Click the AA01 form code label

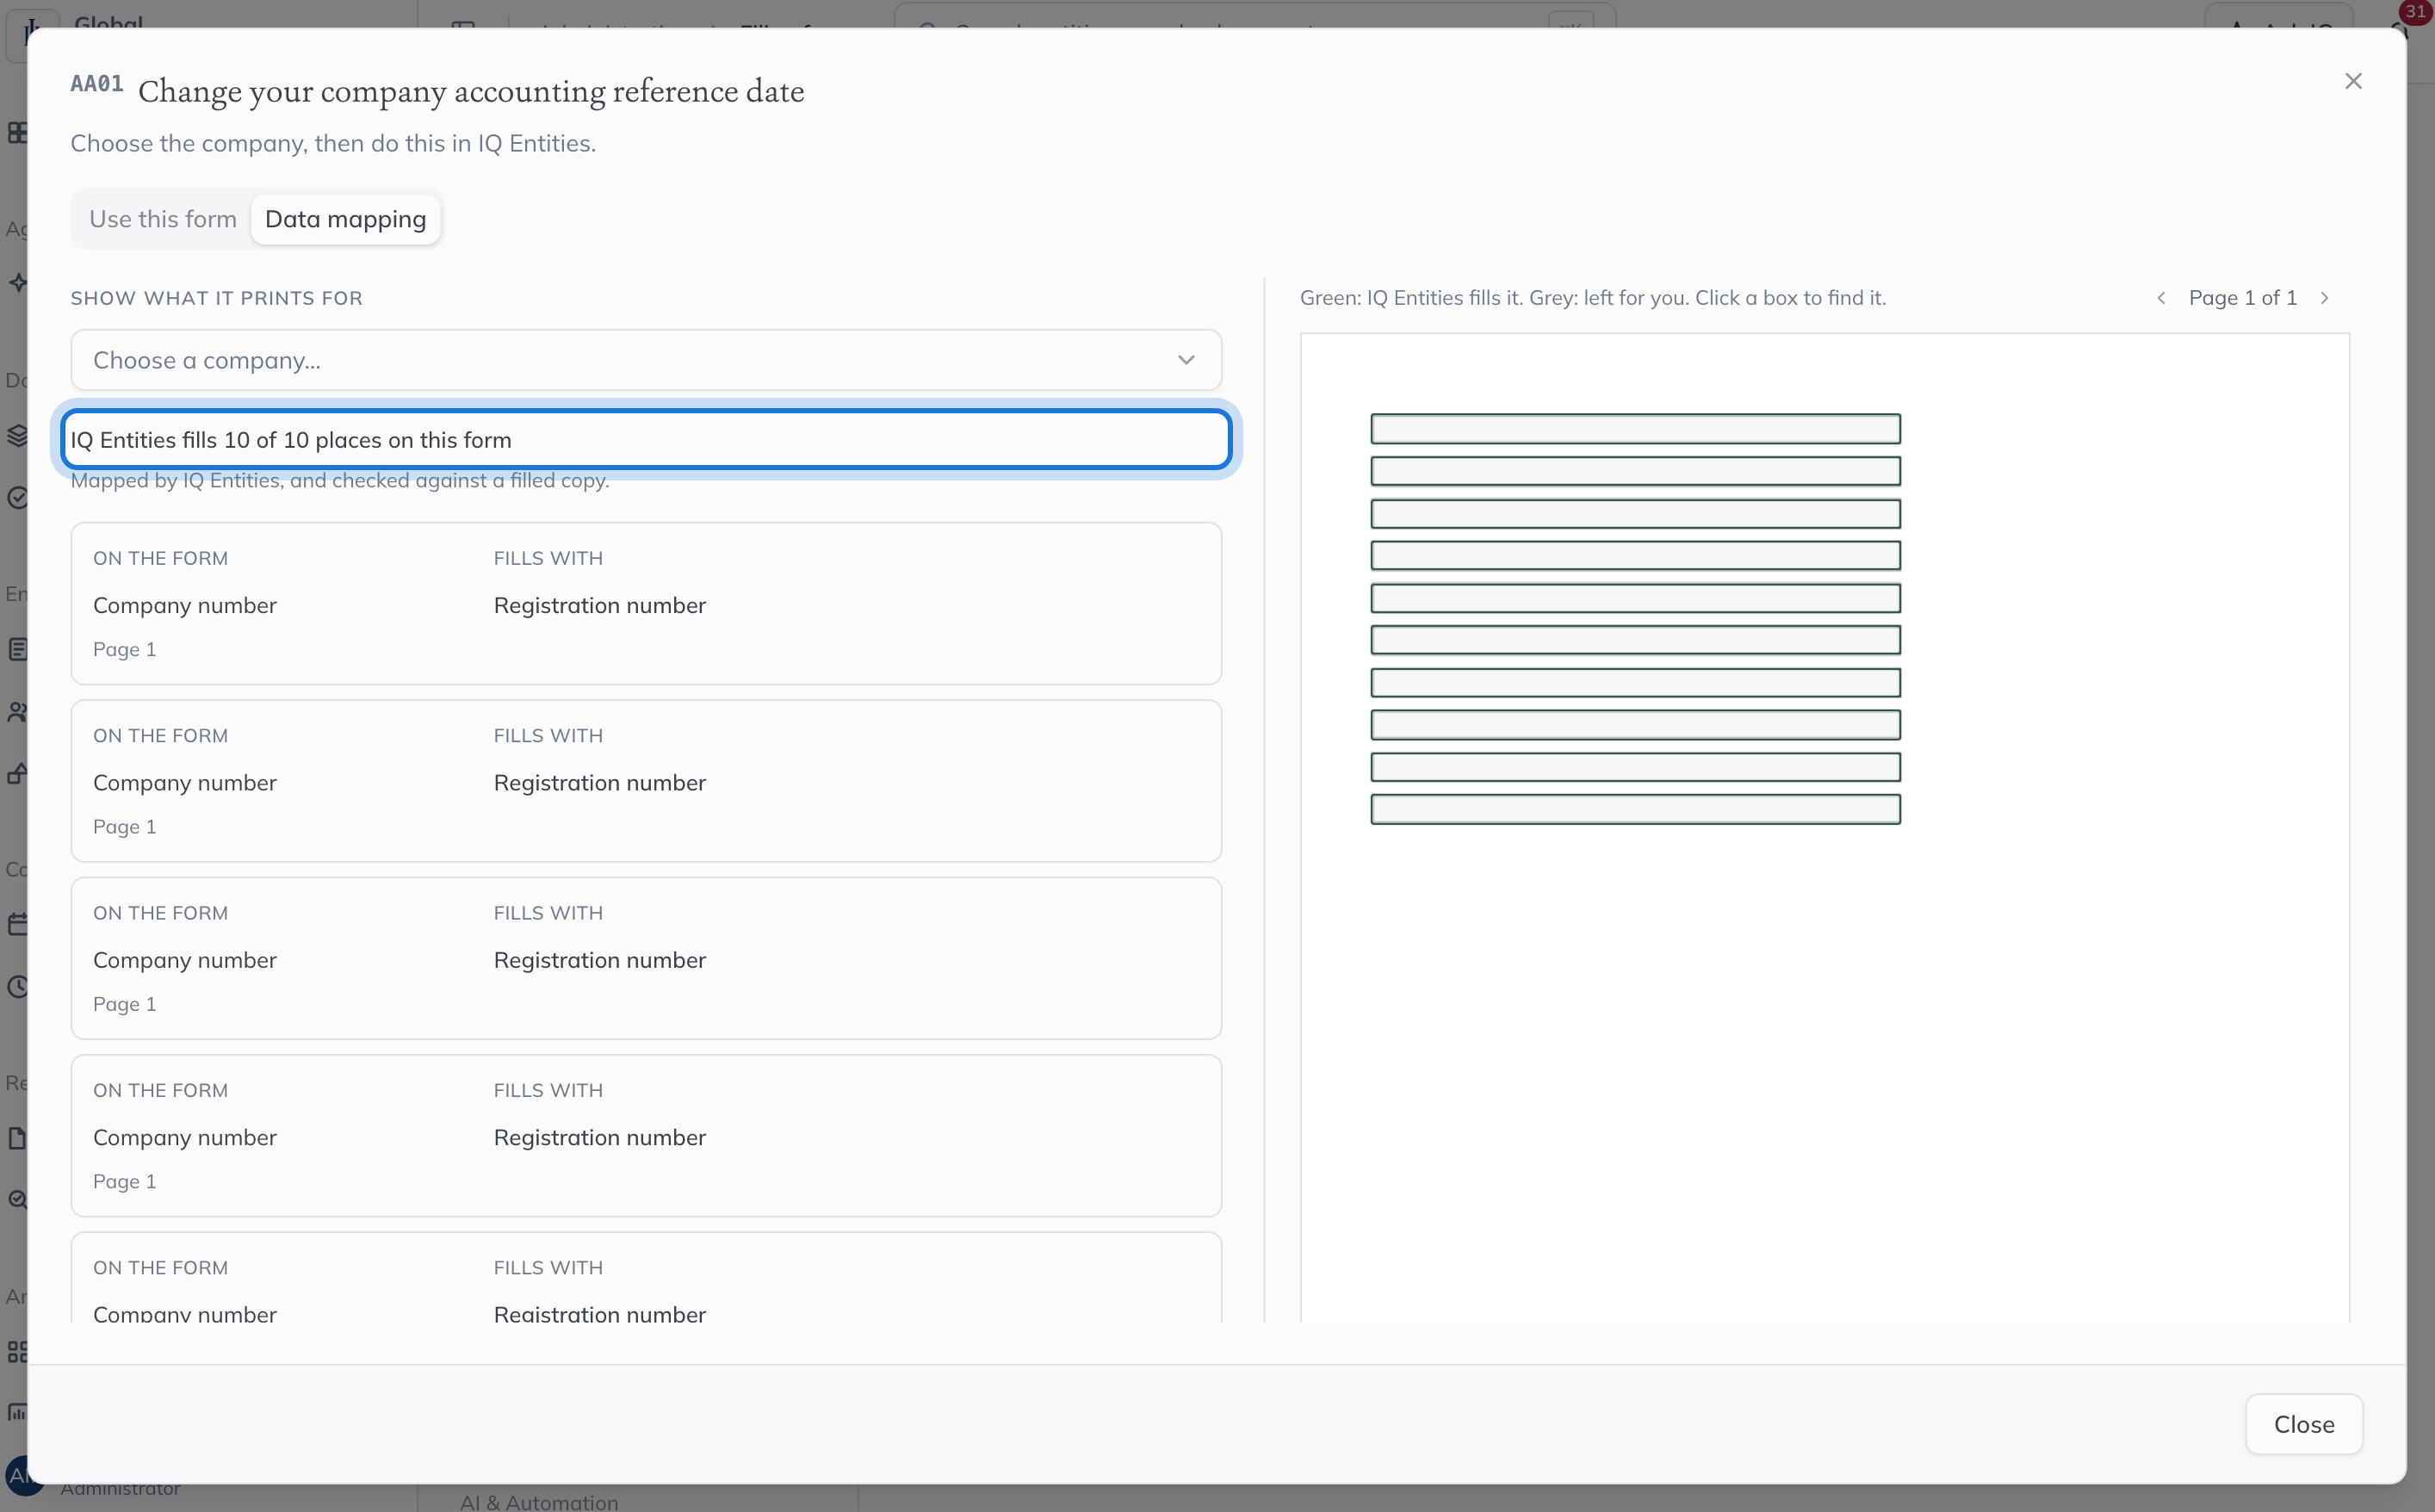point(97,84)
